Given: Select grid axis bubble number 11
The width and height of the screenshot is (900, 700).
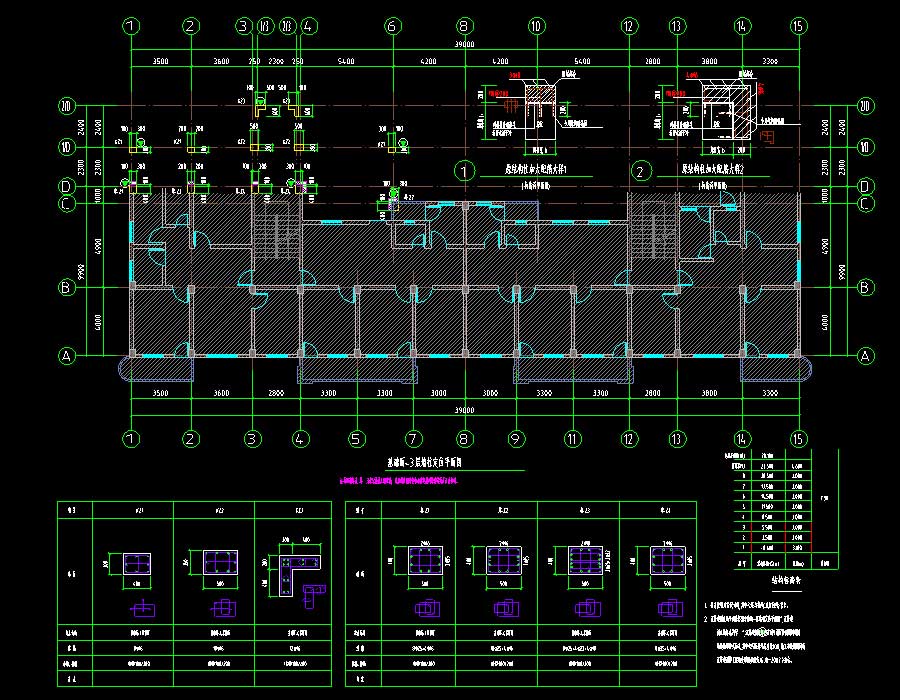Looking at the screenshot, I should click(x=572, y=438).
